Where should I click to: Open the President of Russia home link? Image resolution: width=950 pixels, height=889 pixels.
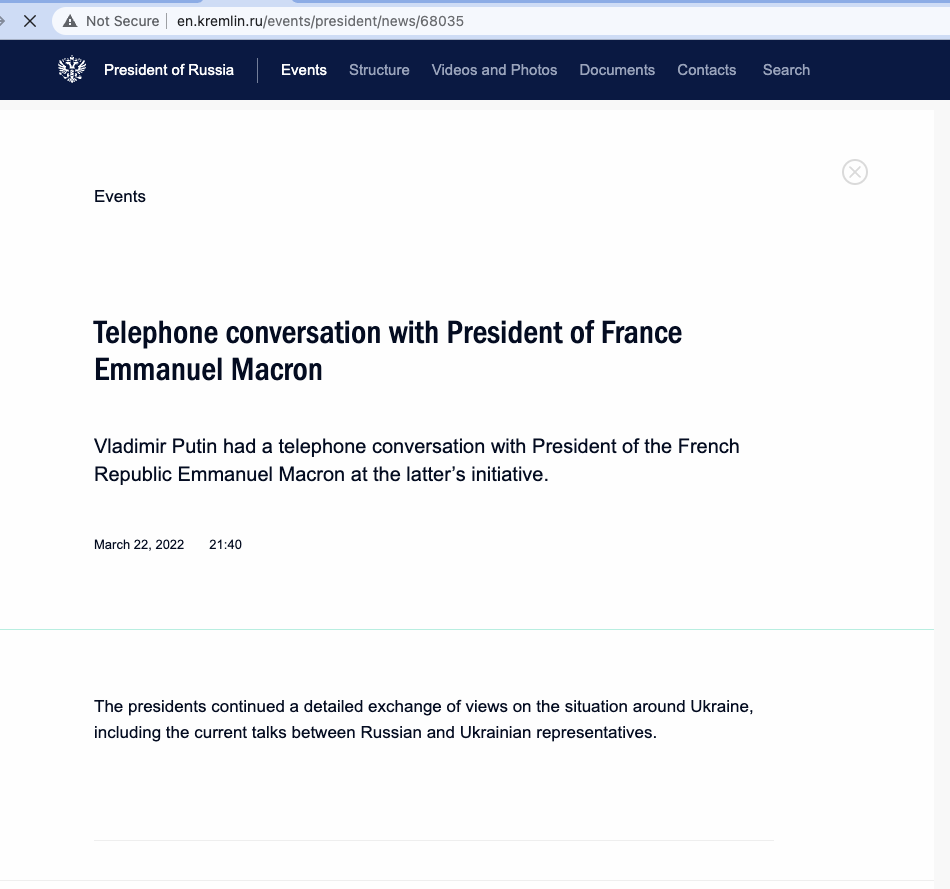(x=169, y=70)
